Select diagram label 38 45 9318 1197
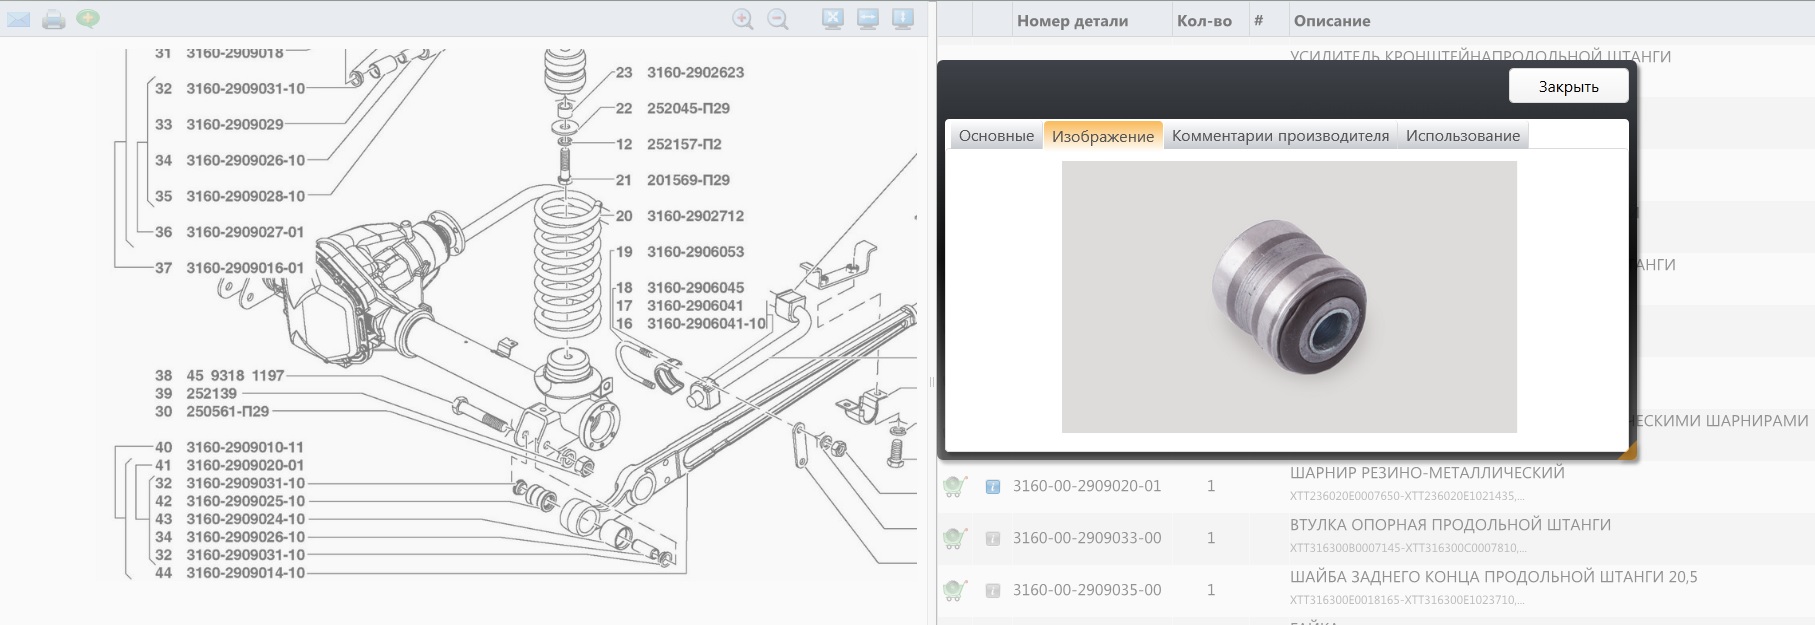This screenshot has height=625, width=1815. (219, 376)
